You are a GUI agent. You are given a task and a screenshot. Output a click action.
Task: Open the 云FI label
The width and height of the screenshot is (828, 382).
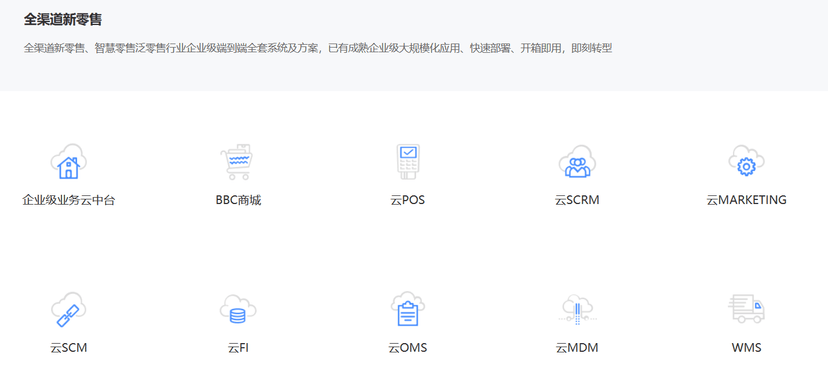[238, 348]
